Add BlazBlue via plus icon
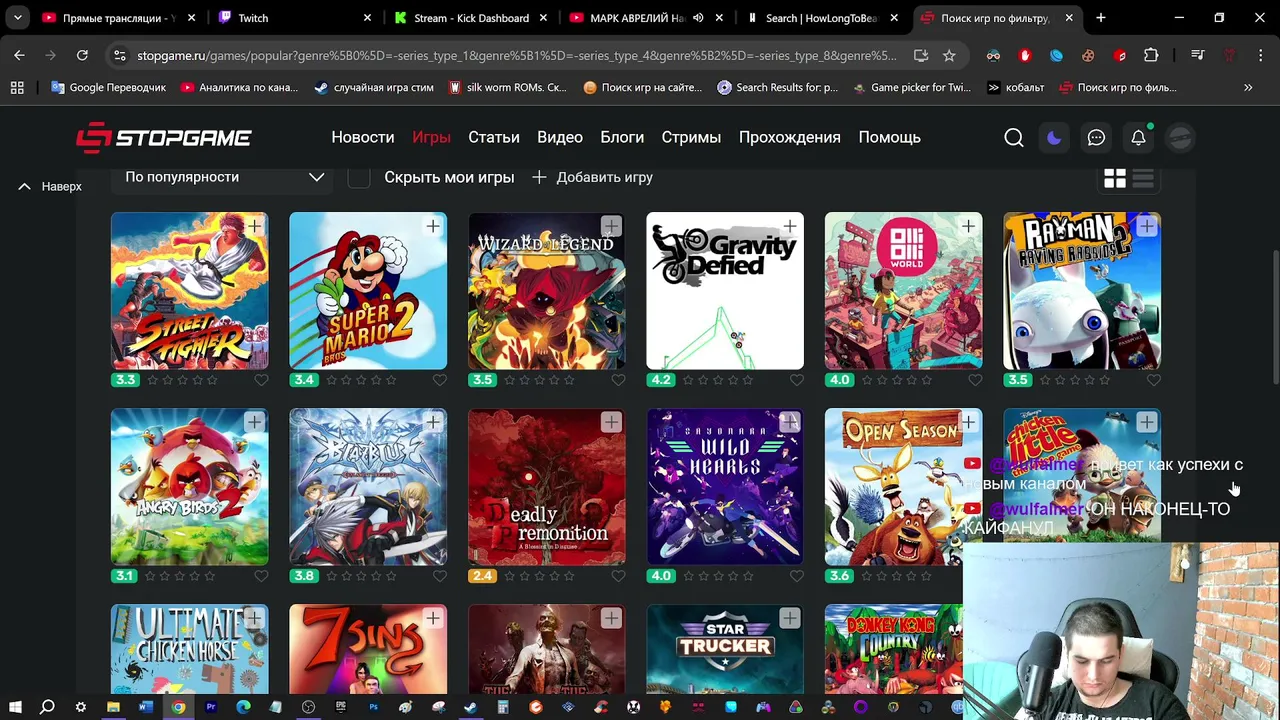 pyautogui.click(x=432, y=423)
